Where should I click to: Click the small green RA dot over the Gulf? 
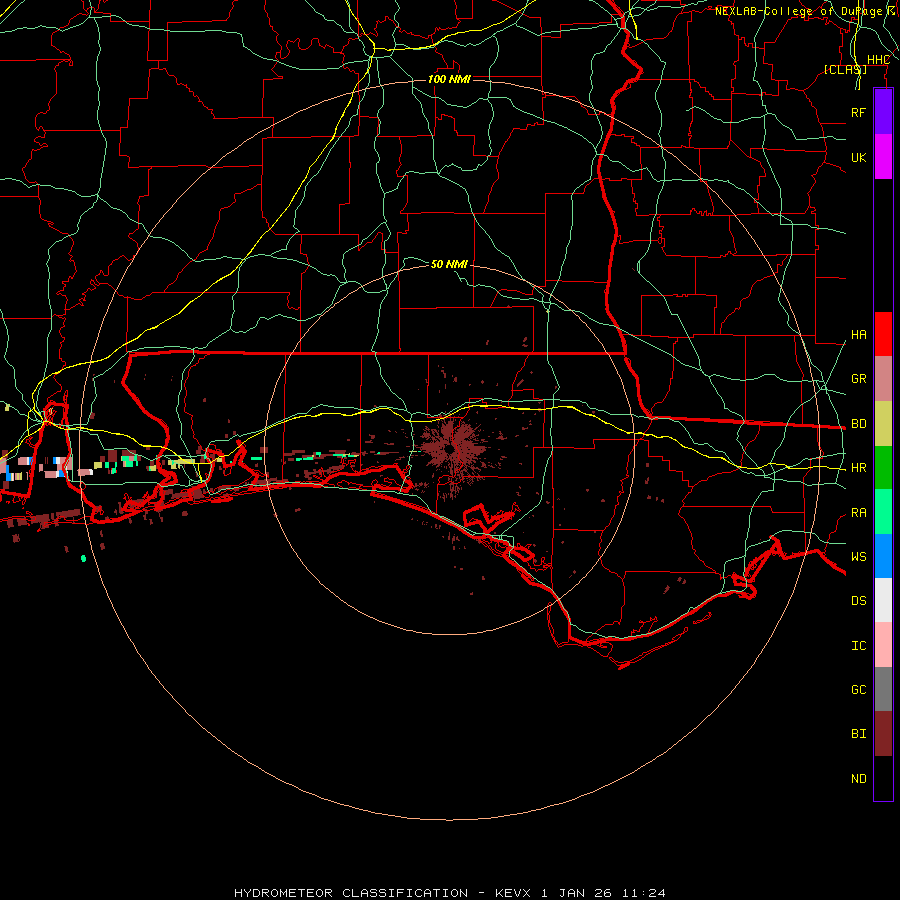[x=84, y=558]
